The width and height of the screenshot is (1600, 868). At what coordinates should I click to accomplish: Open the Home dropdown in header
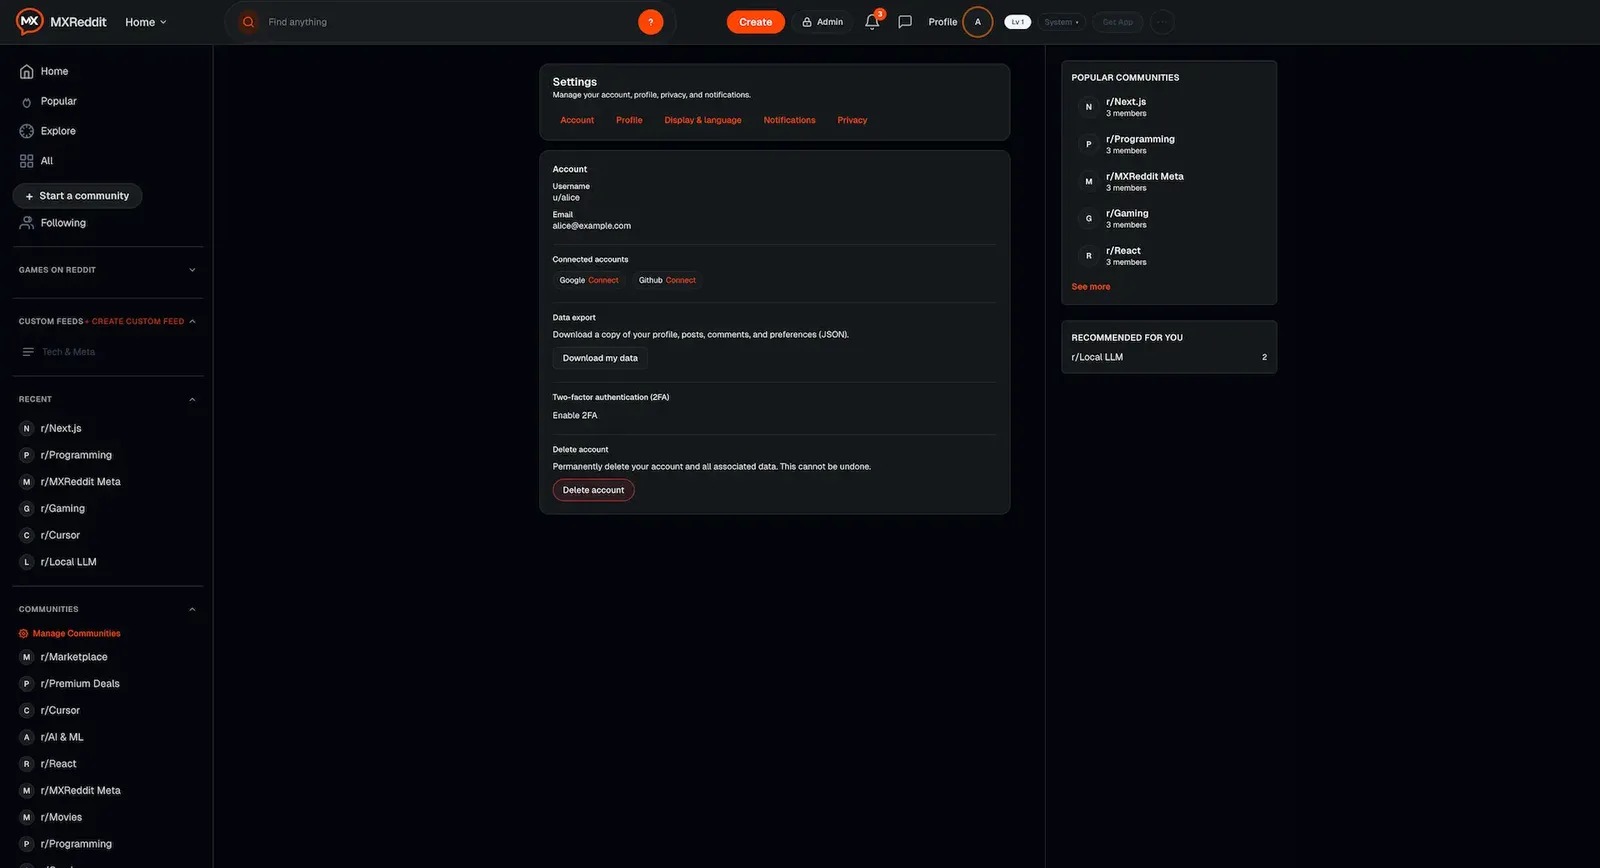click(146, 22)
